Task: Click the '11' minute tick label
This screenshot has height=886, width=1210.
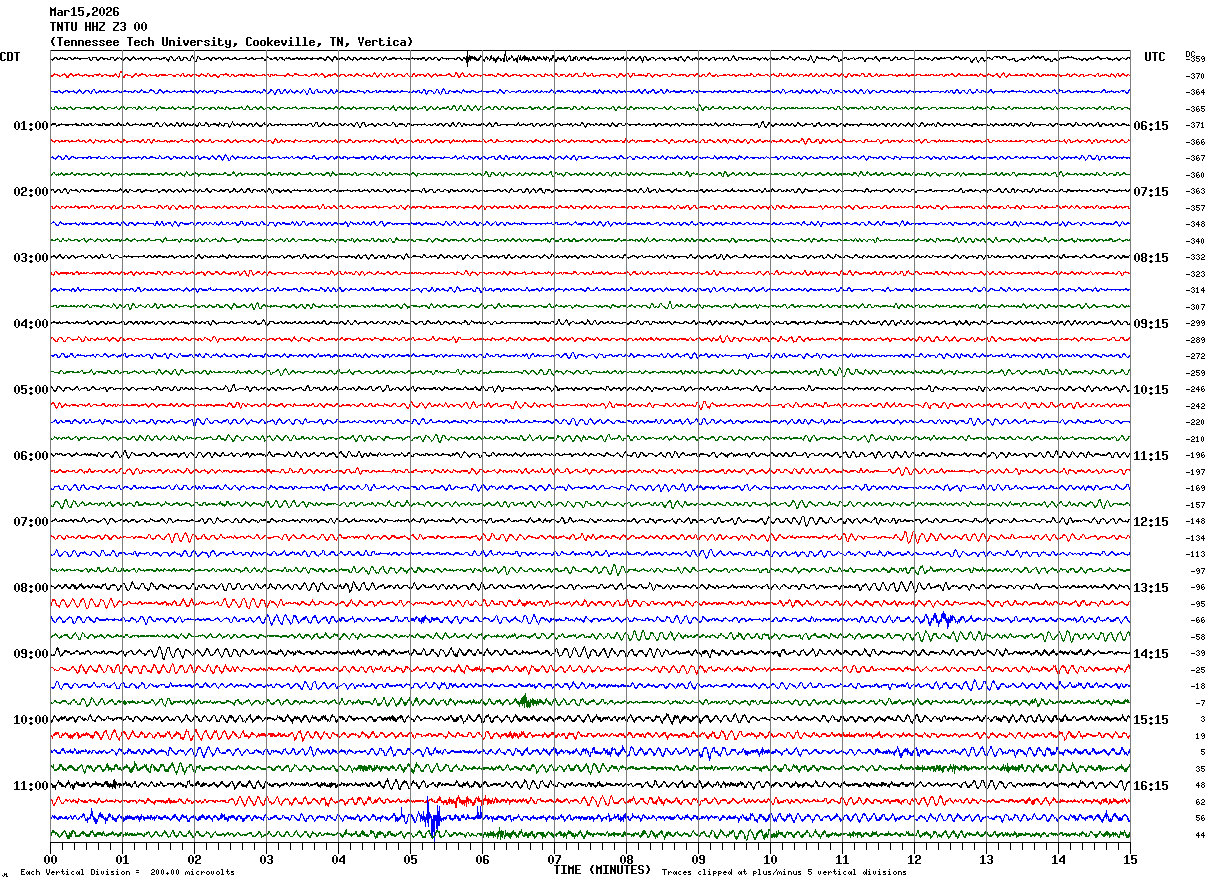Action: [842, 859]
